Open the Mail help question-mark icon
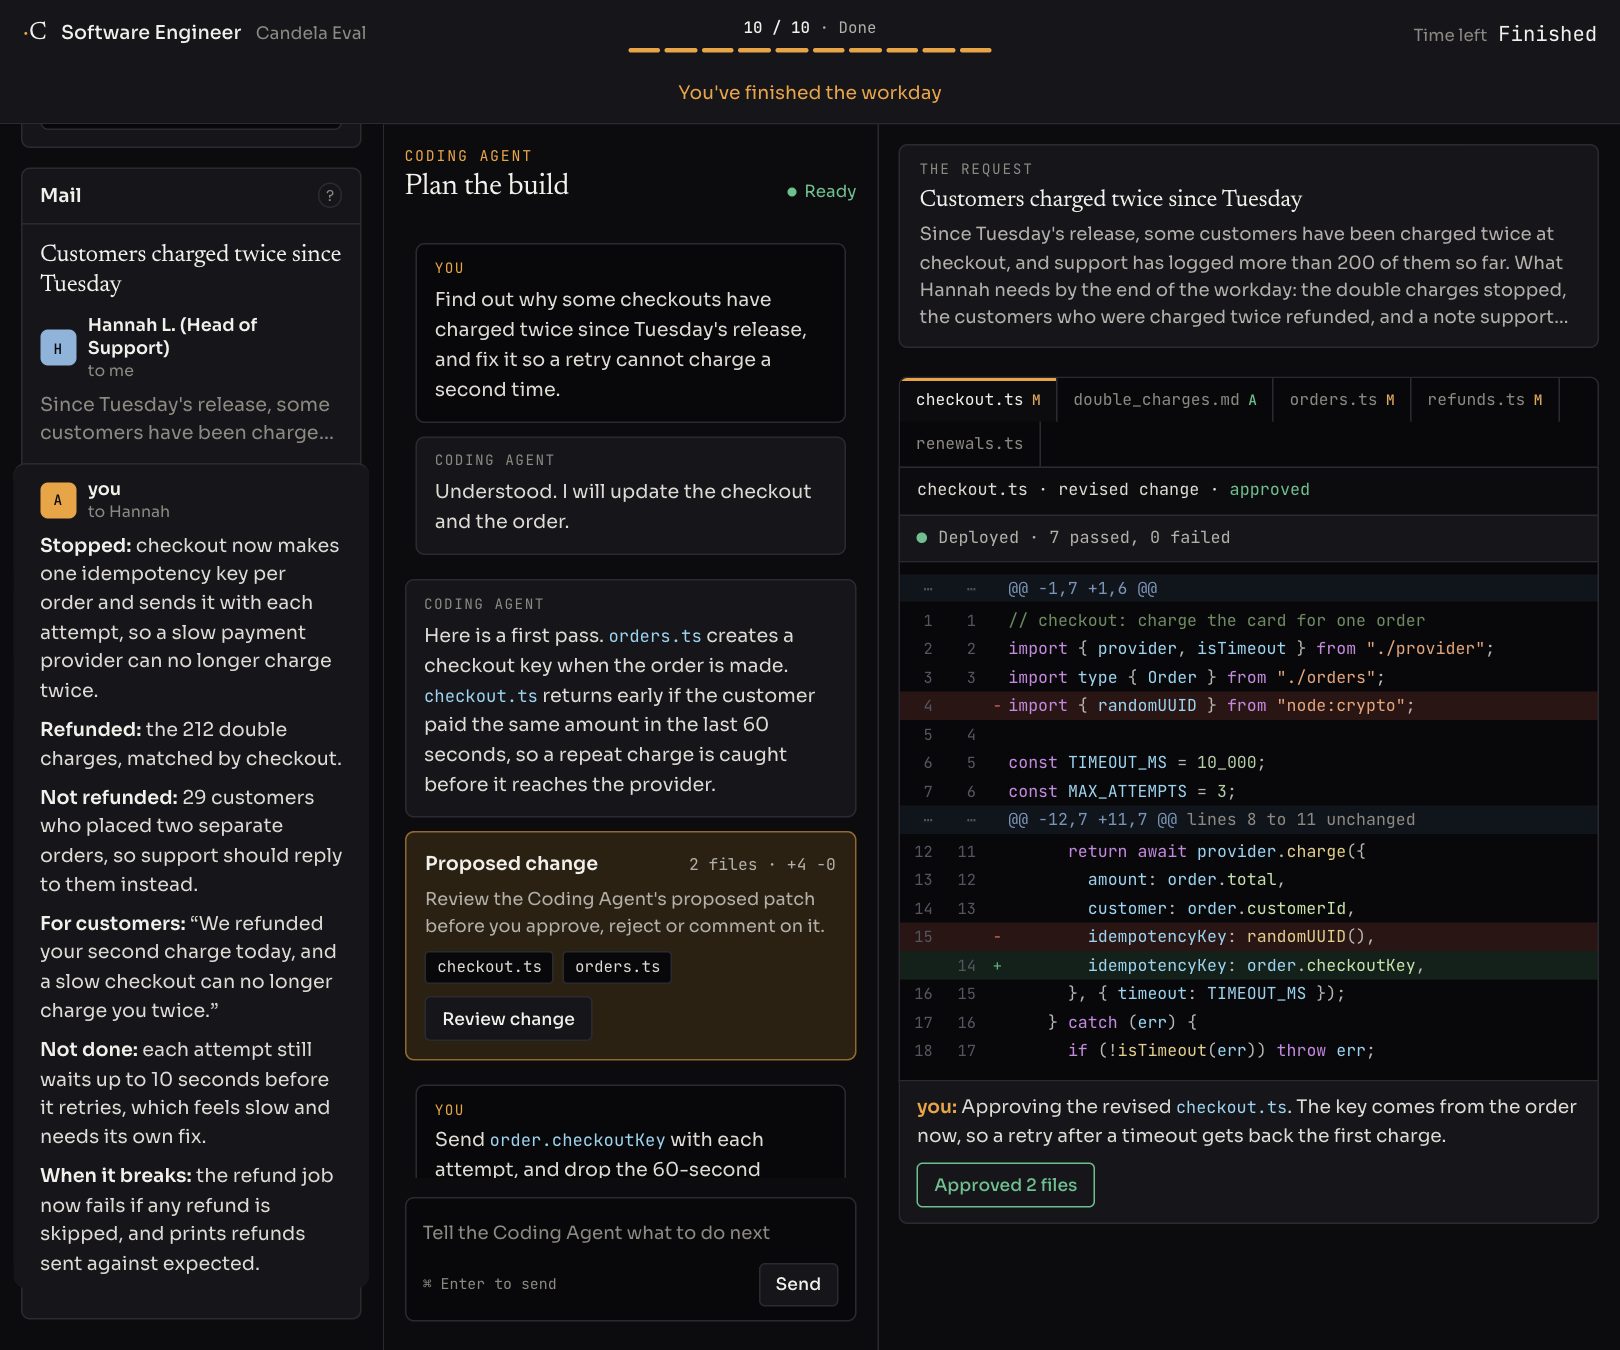Screen dimensions: 1620x1350 click(329, 195)
